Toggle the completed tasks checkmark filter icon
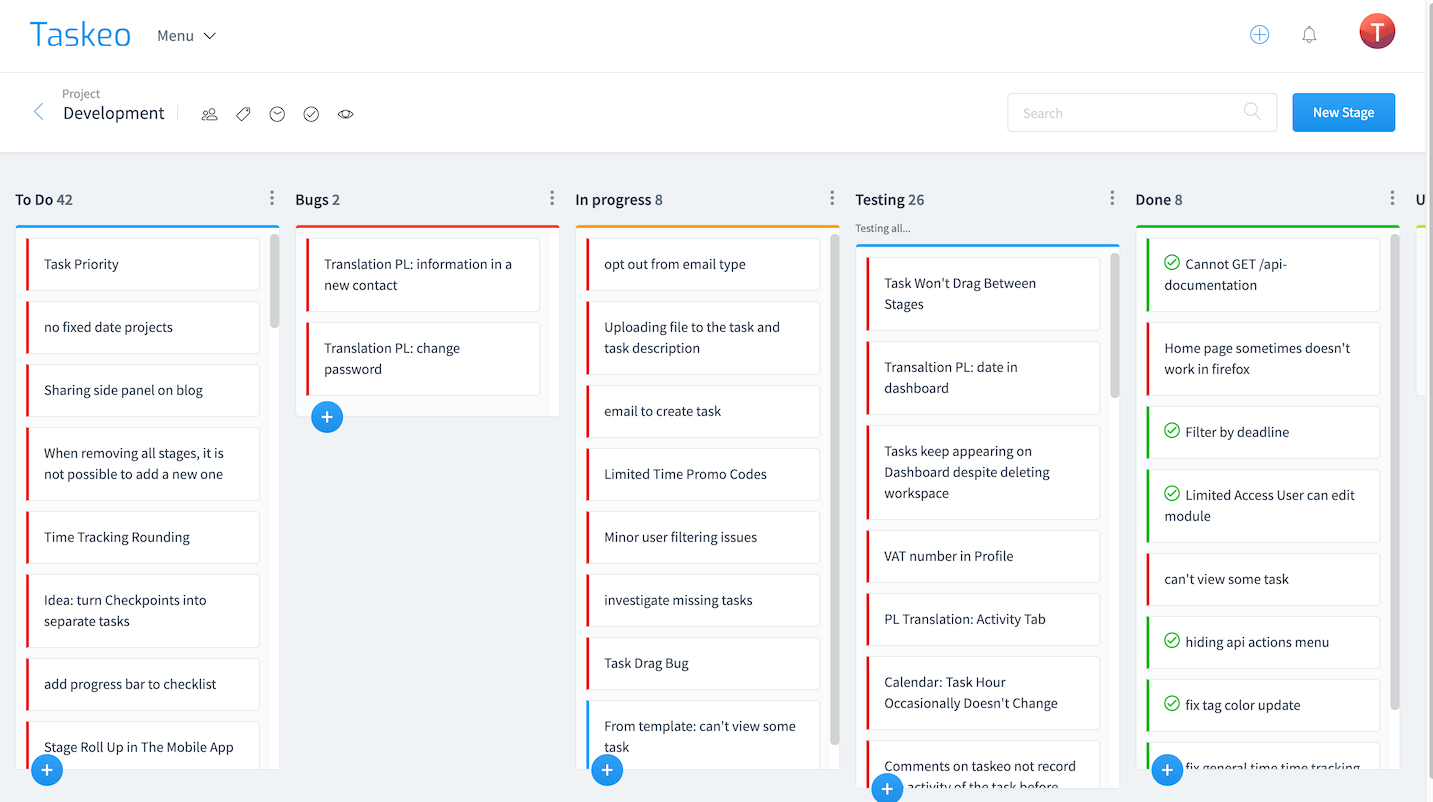This screenshot has width=1433, height=802. (311, 114)
